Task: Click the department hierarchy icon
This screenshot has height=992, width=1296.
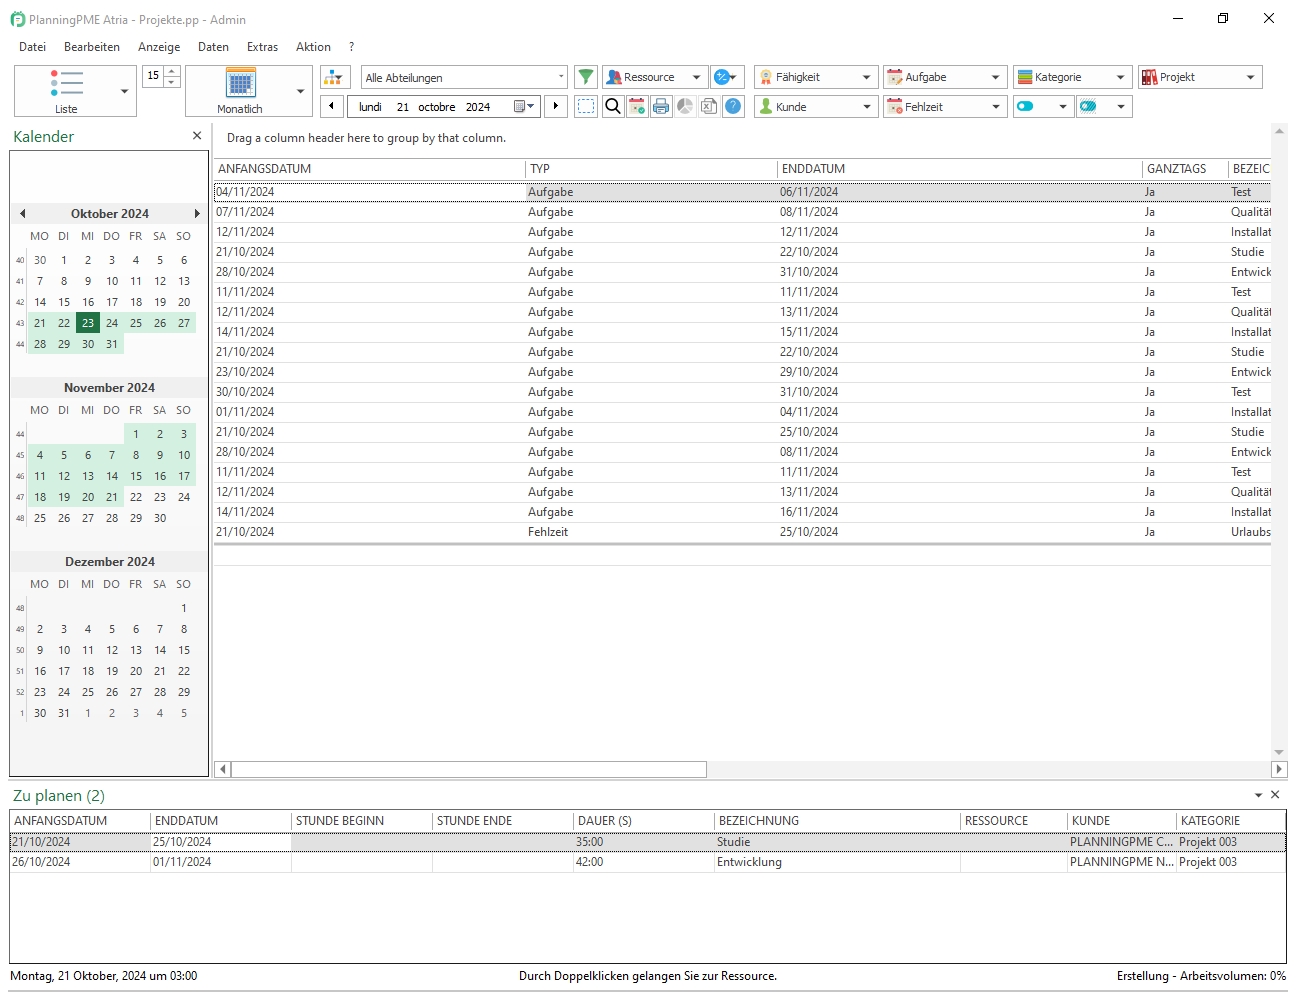Action: [x=335, y=77]
